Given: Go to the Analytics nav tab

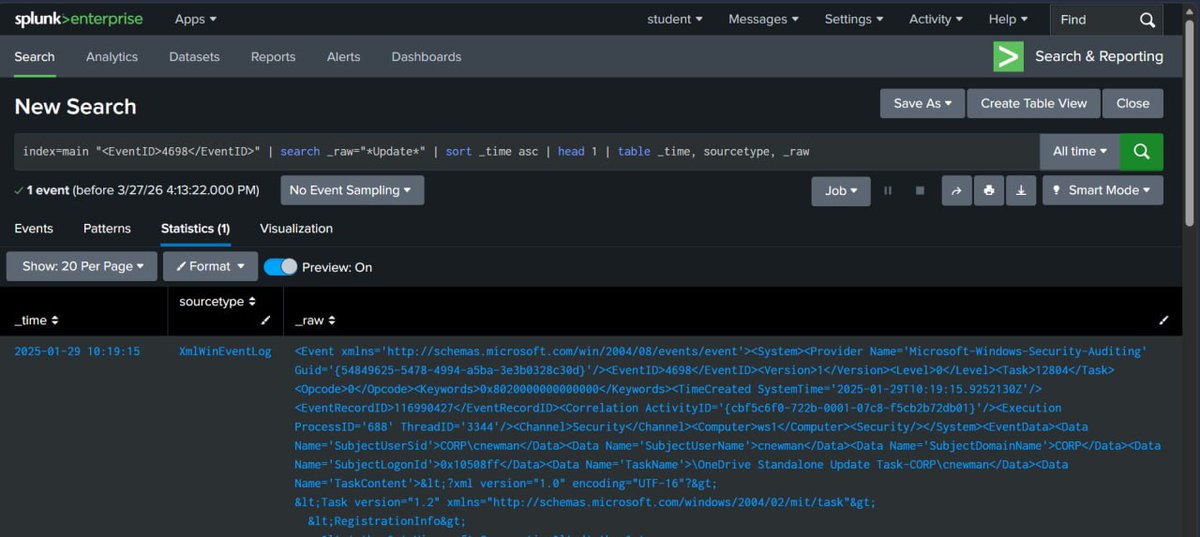Looking at the screenshot, I should click(112, 57).
